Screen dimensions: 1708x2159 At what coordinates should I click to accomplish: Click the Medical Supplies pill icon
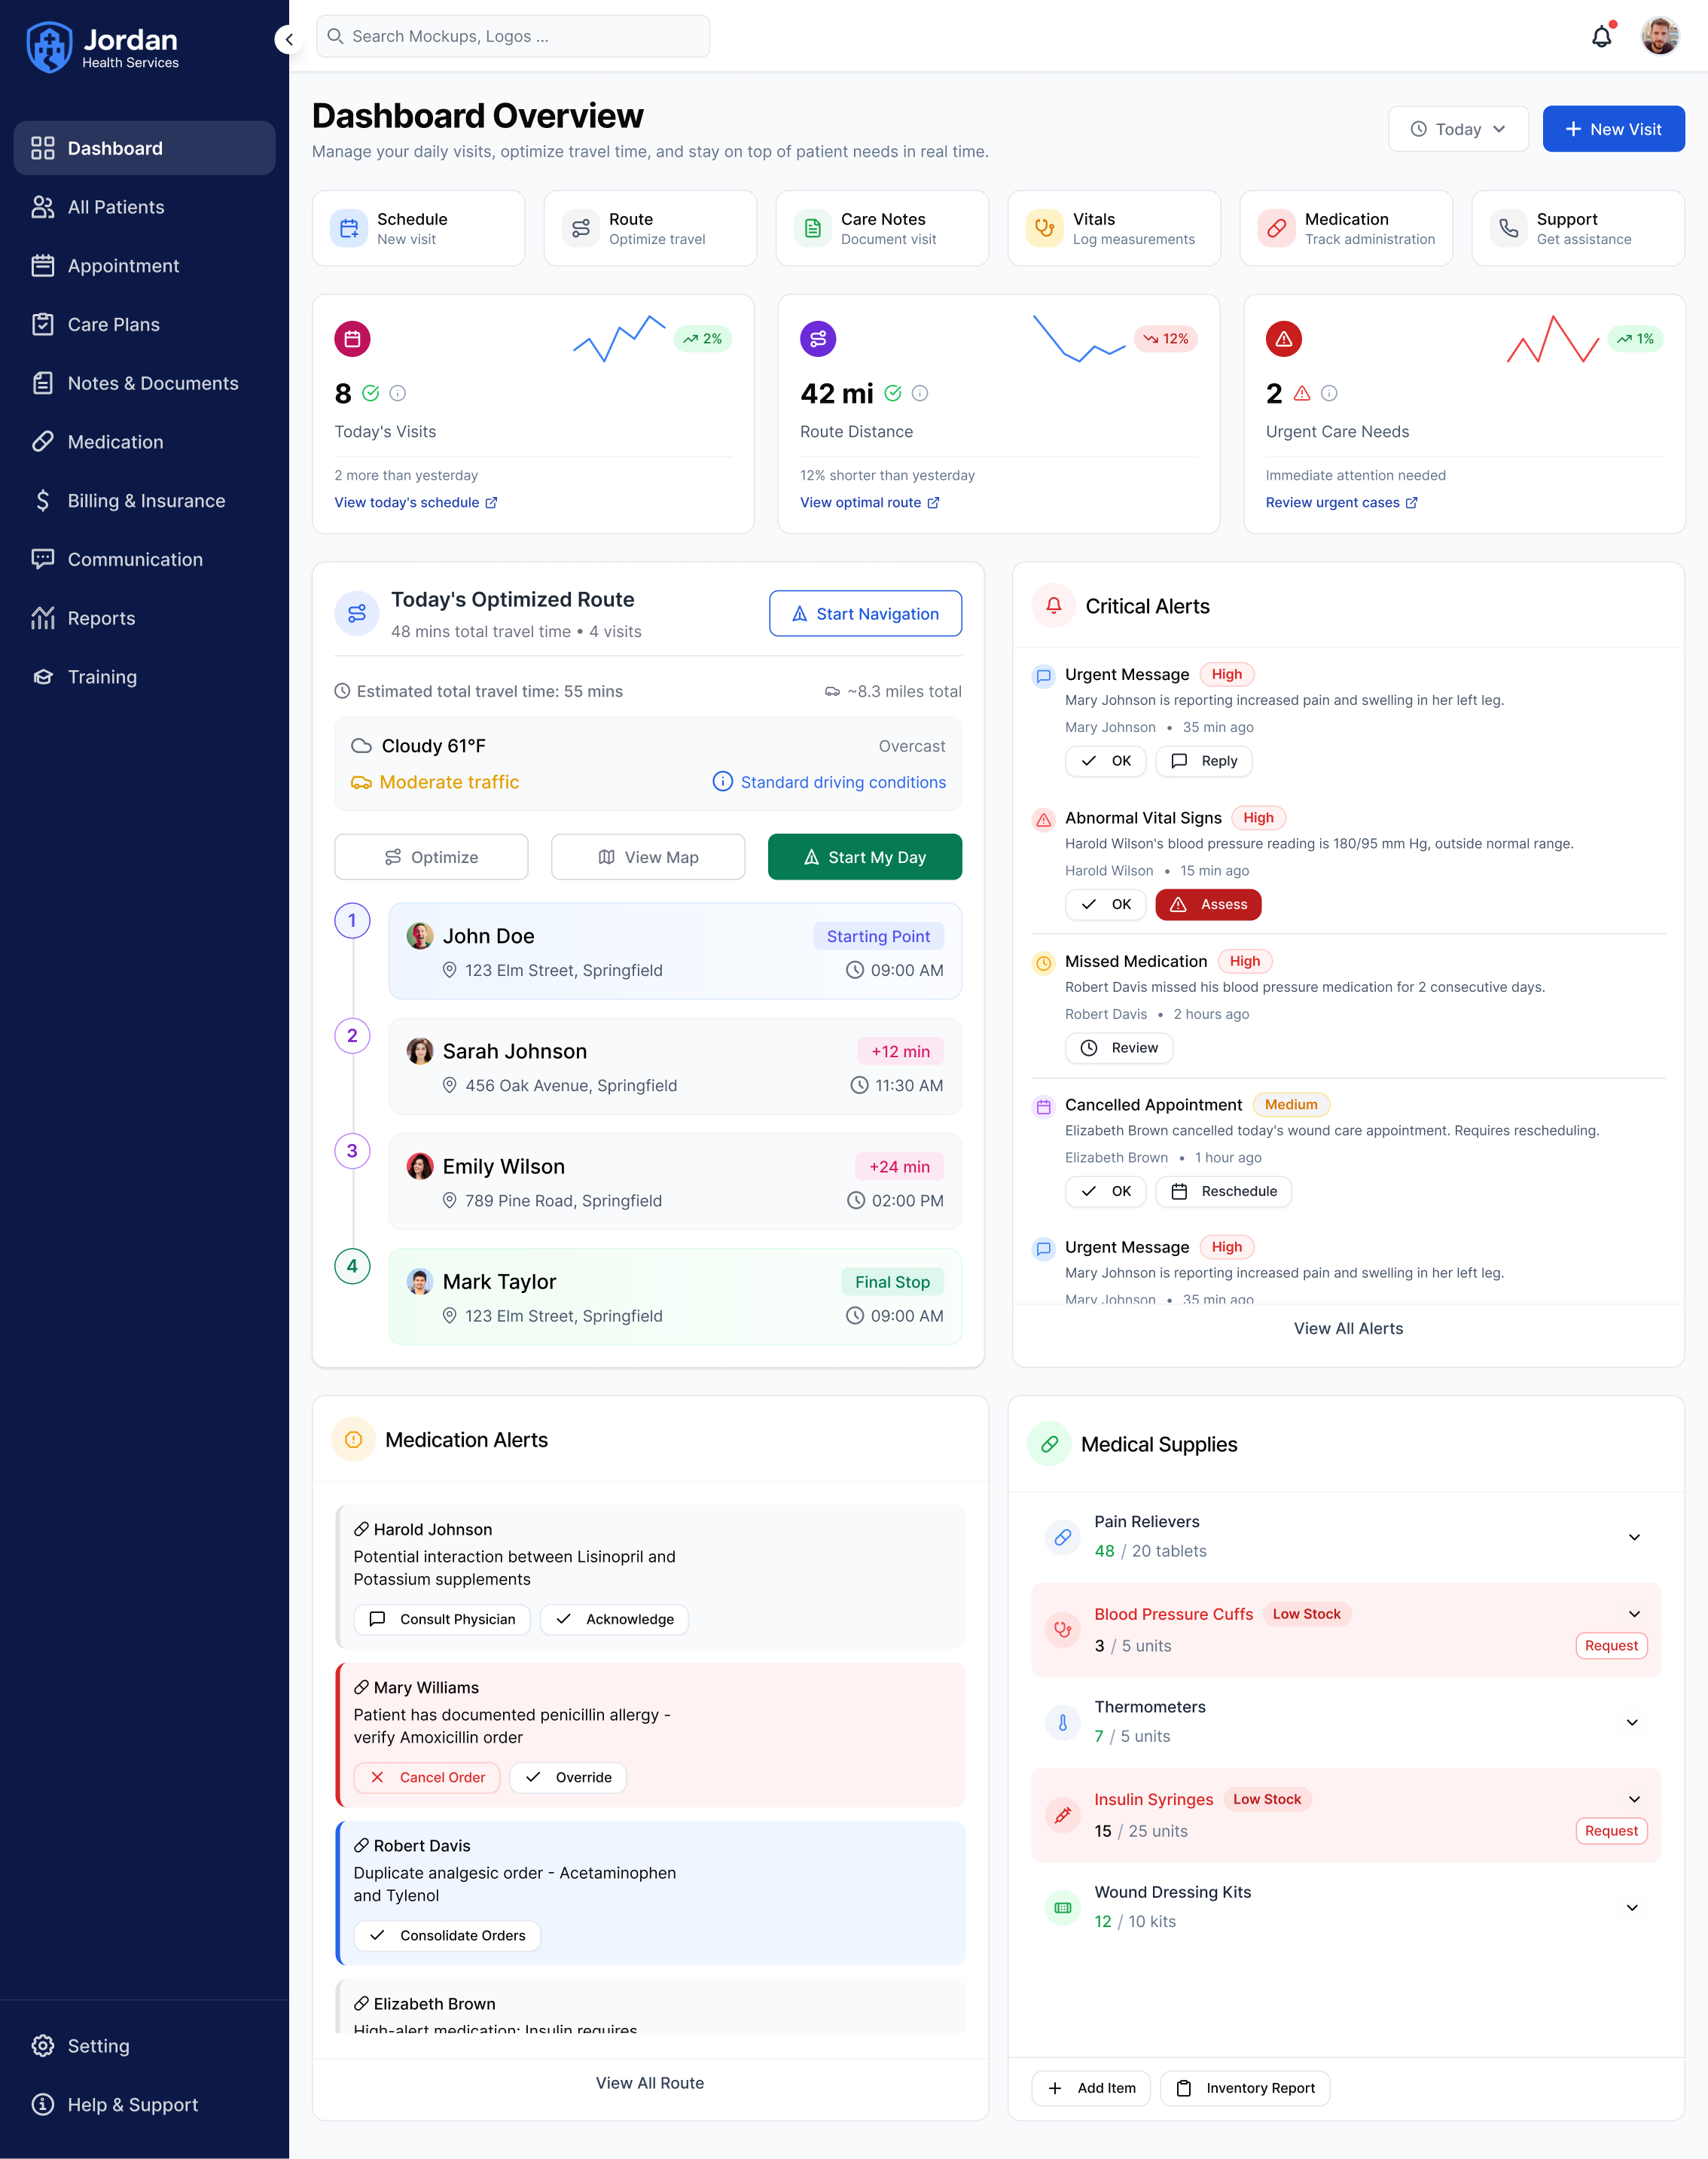(x=1049, y=1444)
